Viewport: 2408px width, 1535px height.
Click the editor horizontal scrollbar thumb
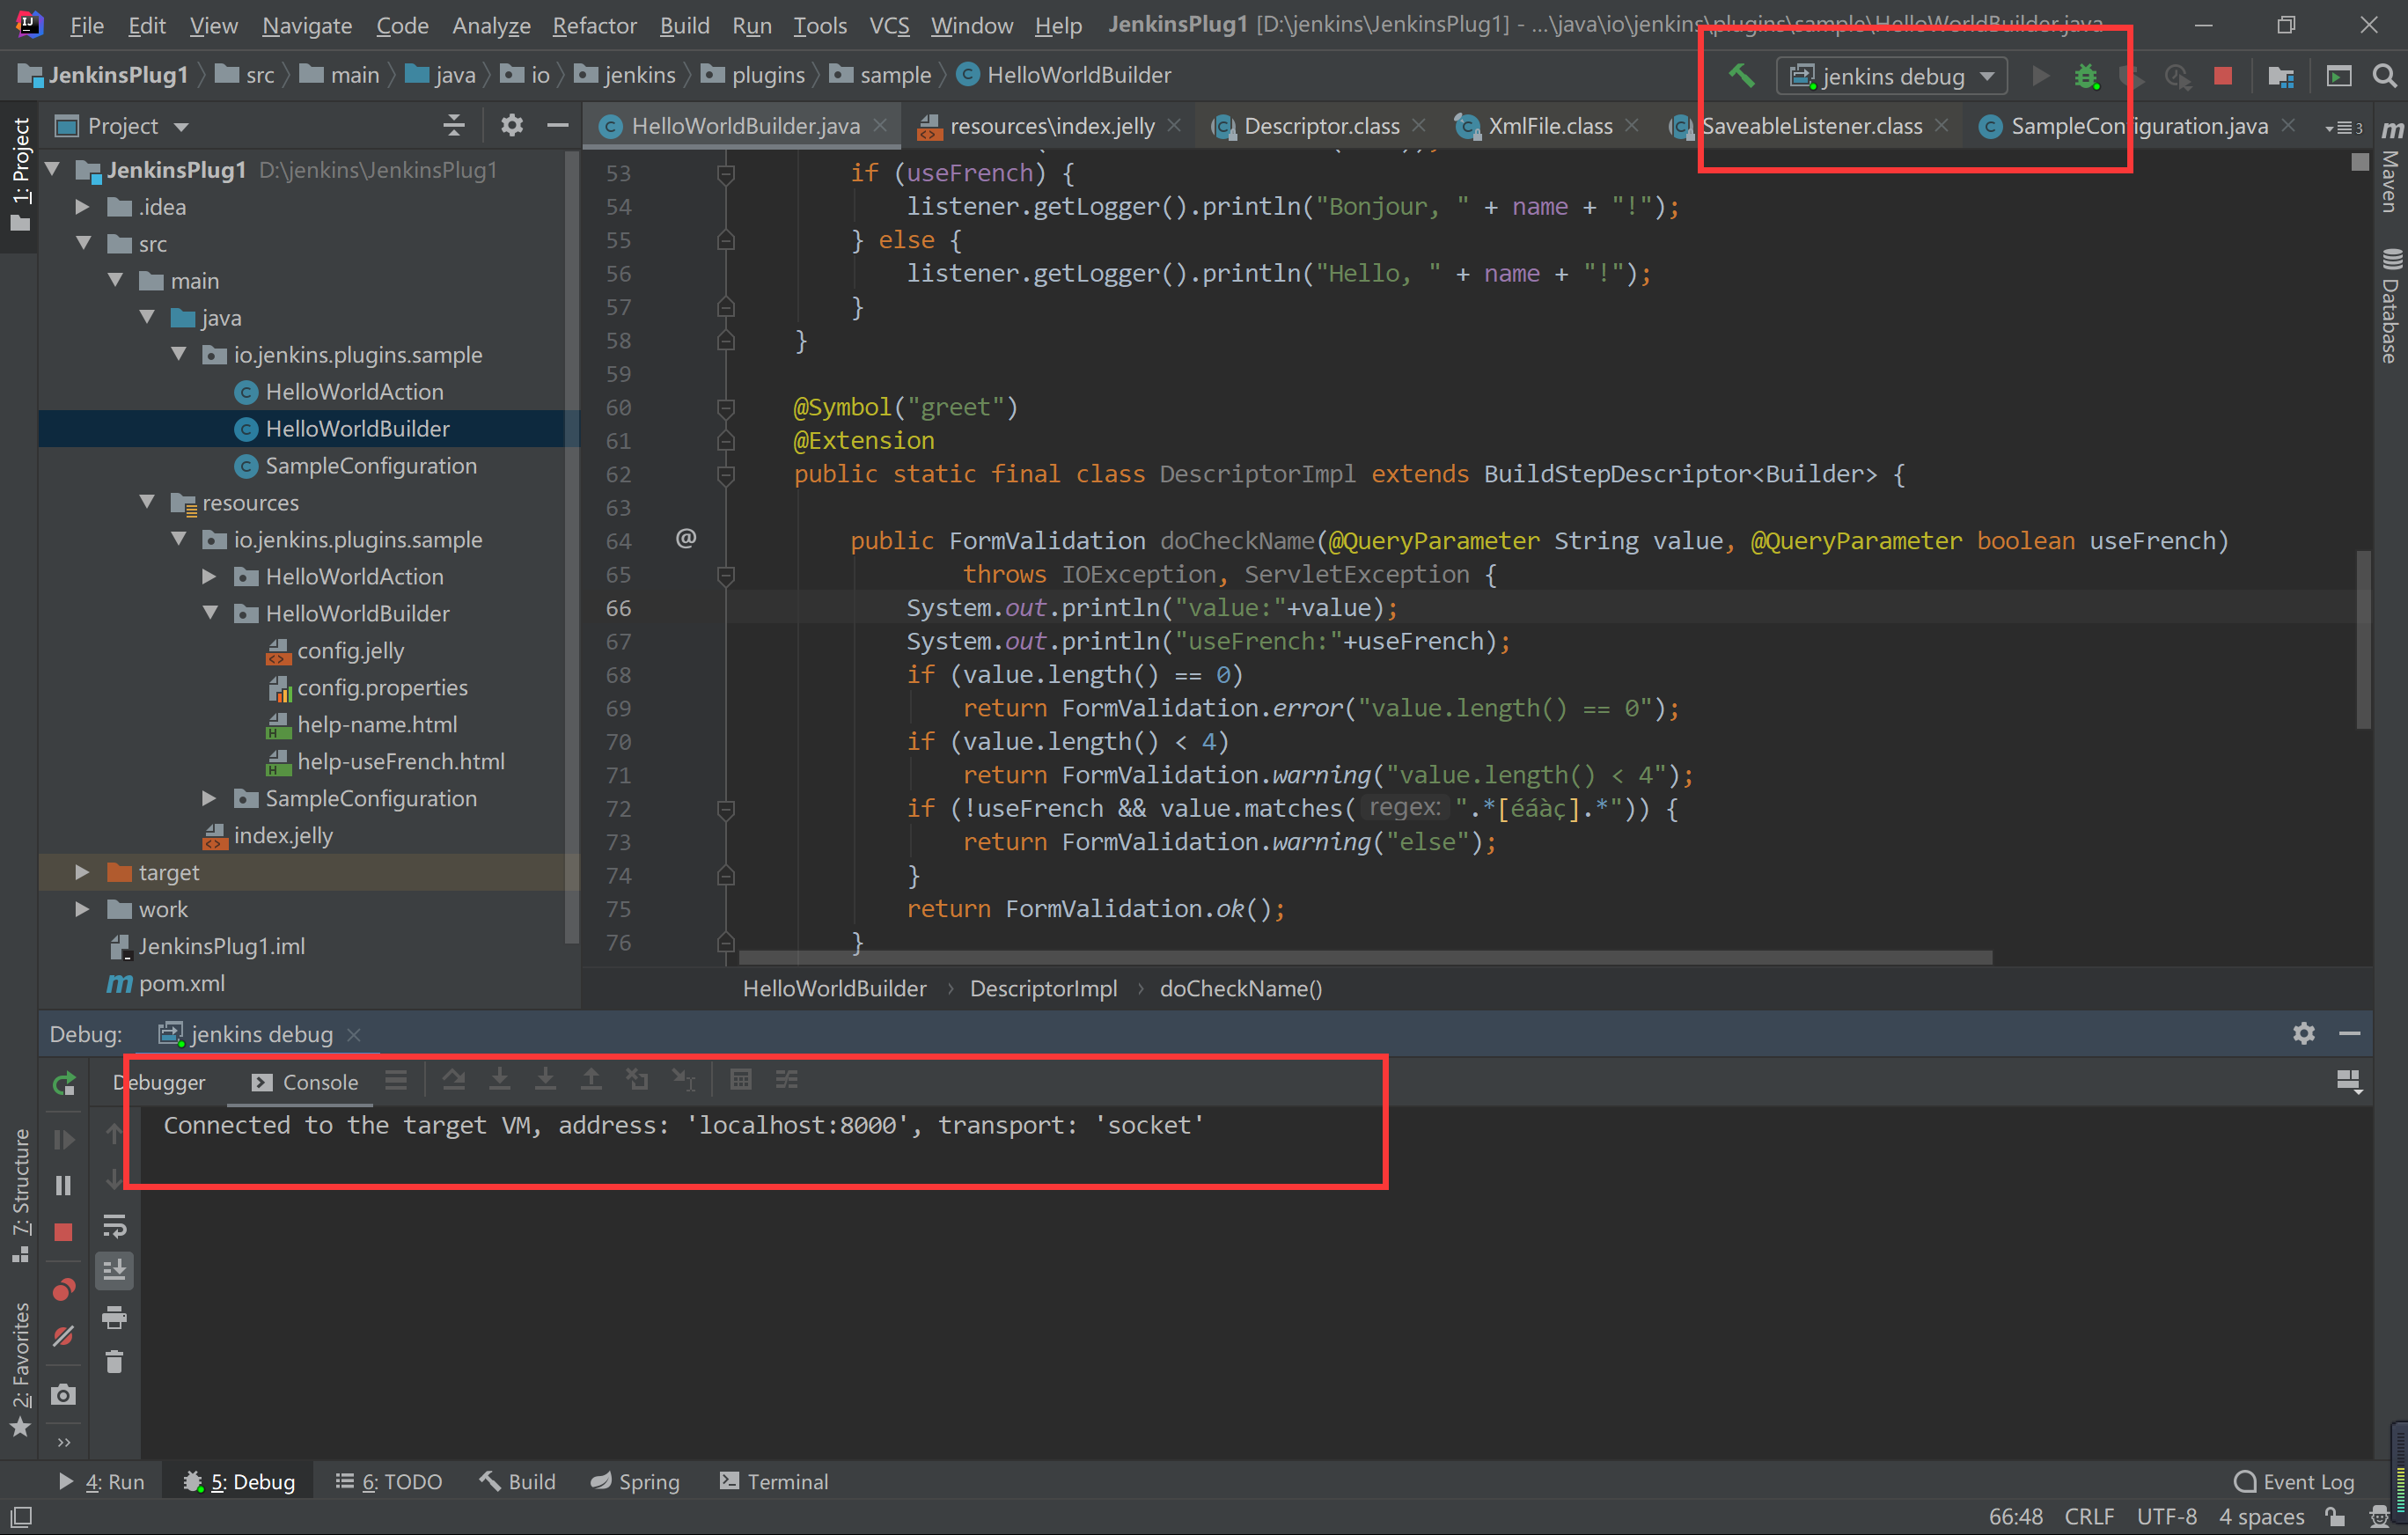[x=1365, y=958]
